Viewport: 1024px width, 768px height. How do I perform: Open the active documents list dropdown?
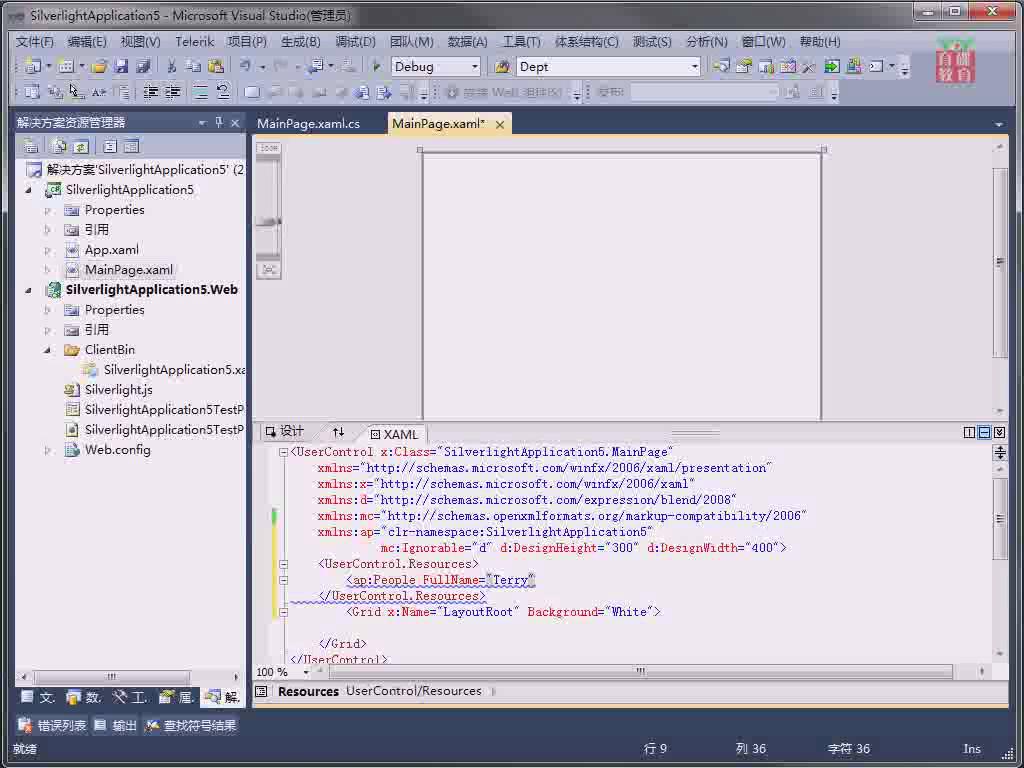point(999,124)
